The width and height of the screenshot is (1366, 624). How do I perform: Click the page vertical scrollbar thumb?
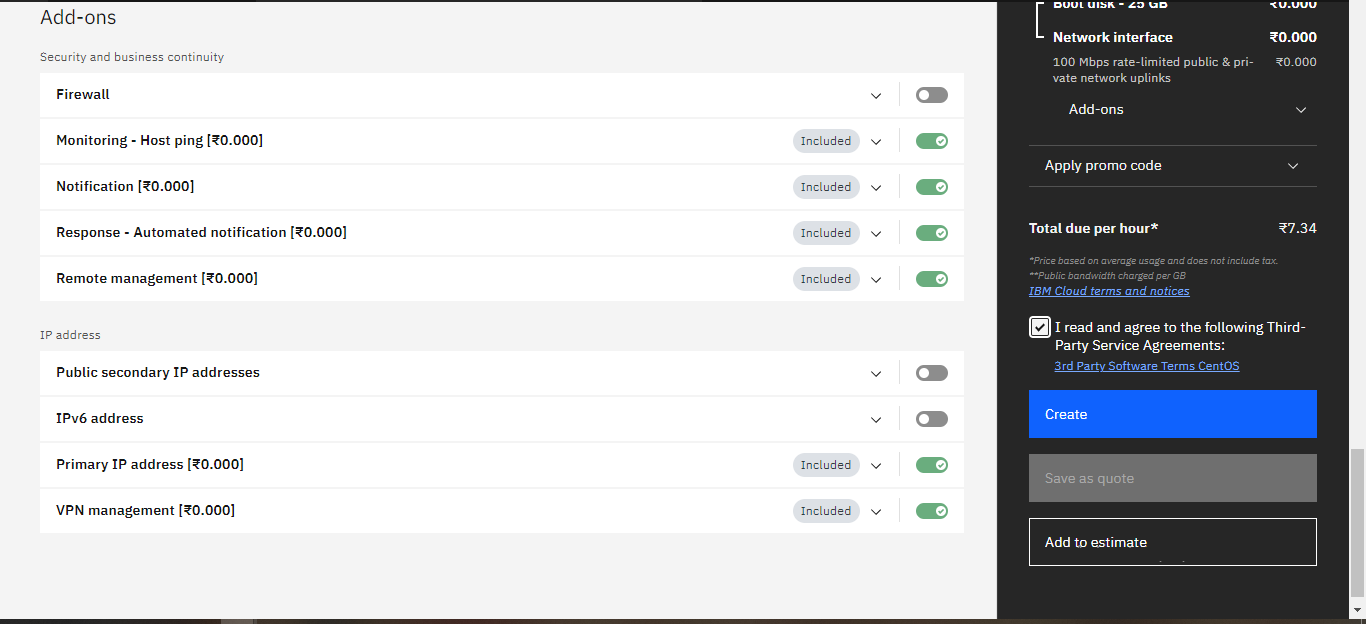pyautogui.click(x=1357, y=522)
